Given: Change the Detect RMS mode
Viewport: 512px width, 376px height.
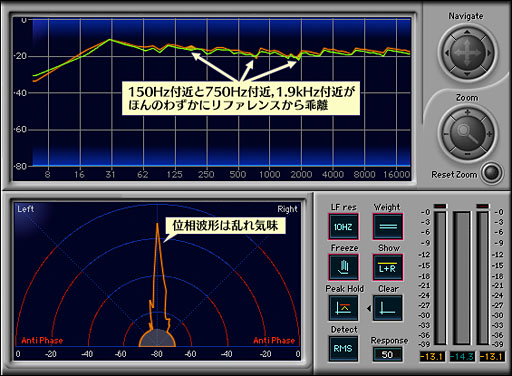Looking at the screenshot, I should [343, 349].
